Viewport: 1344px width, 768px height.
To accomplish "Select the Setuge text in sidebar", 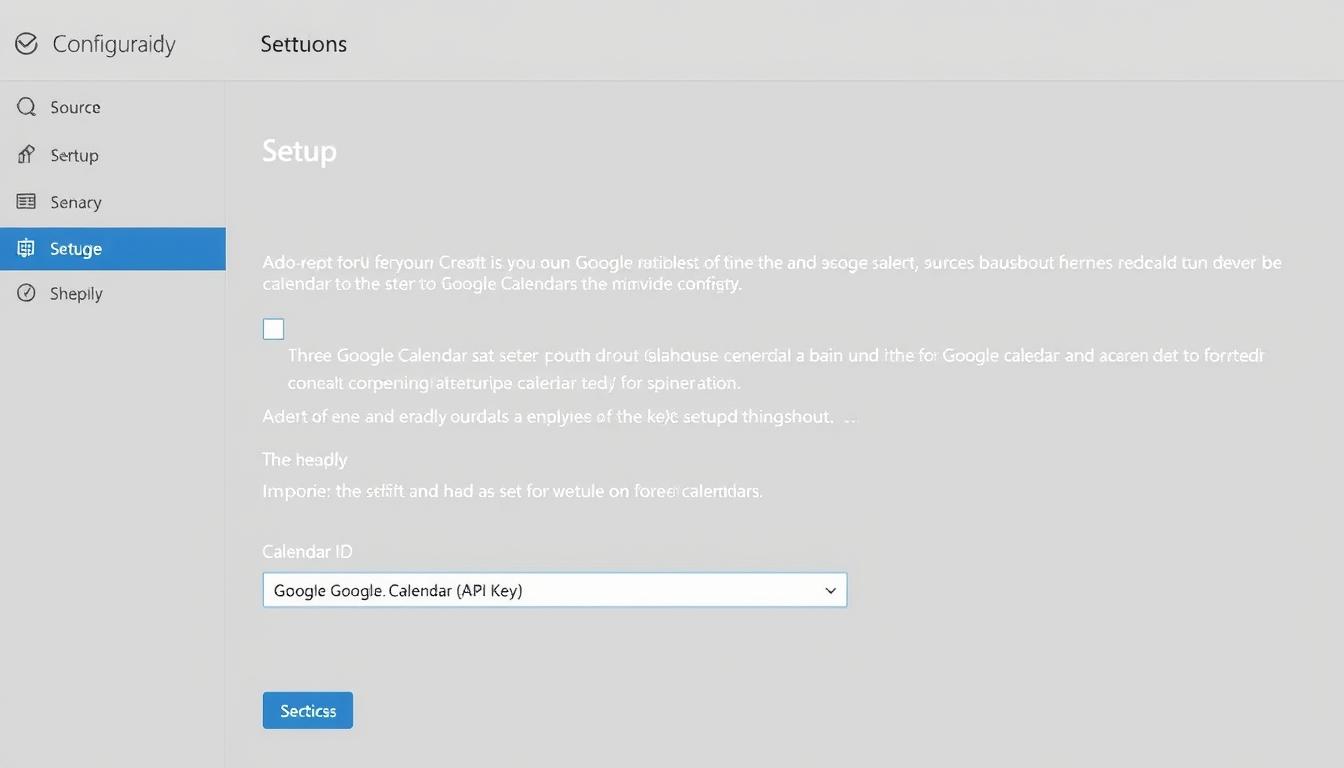I will (76, 249).
